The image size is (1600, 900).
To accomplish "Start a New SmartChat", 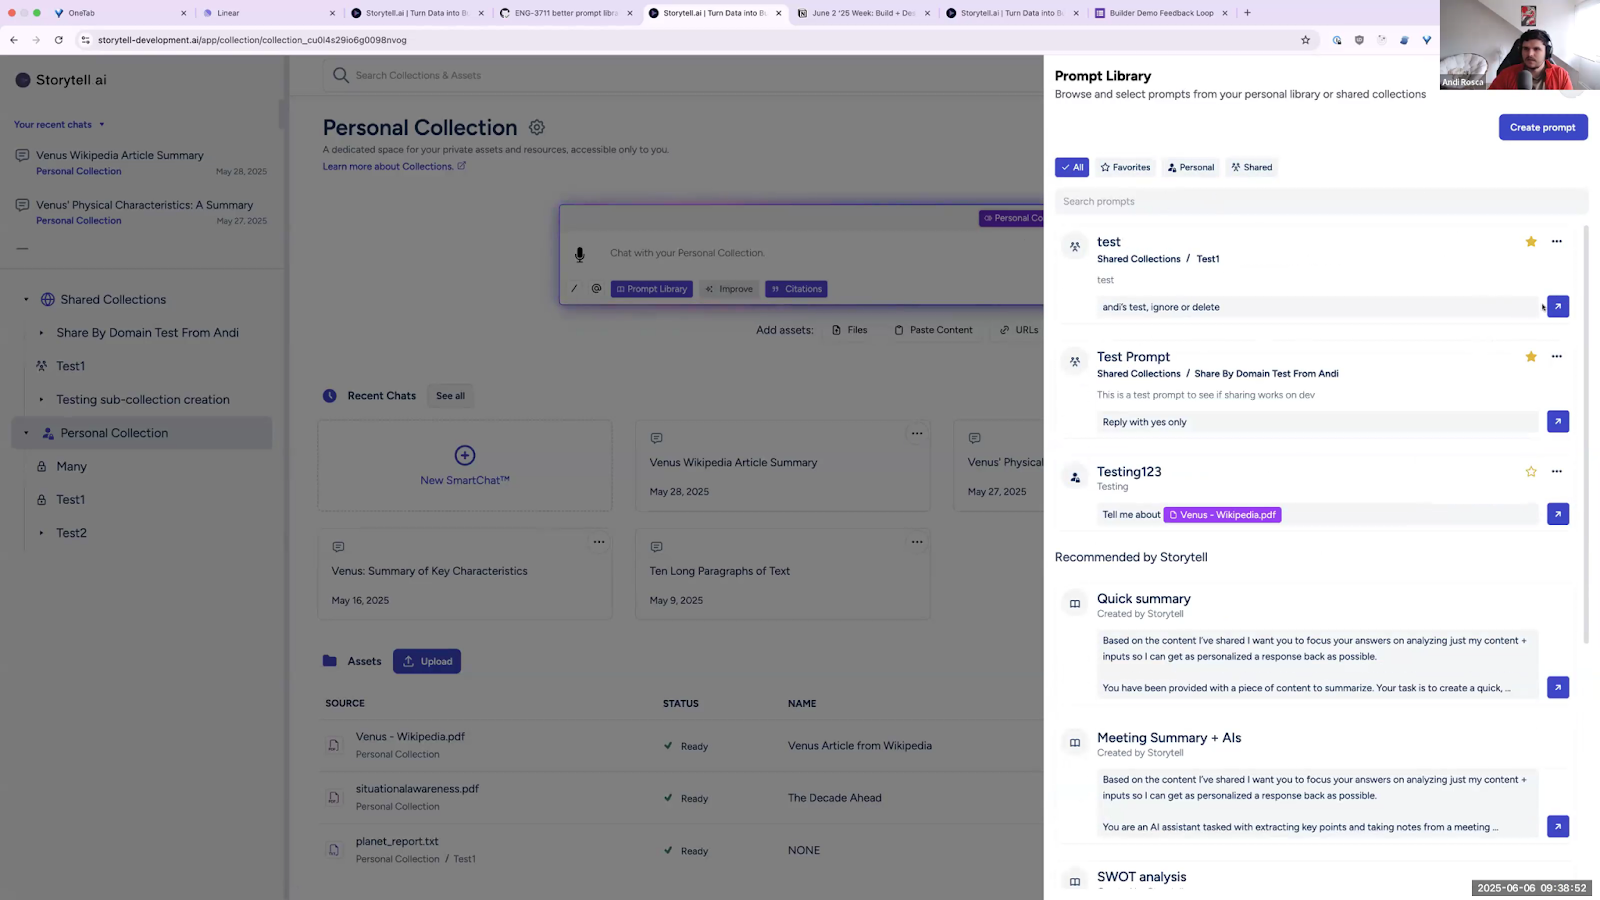I will coord(464,466).
